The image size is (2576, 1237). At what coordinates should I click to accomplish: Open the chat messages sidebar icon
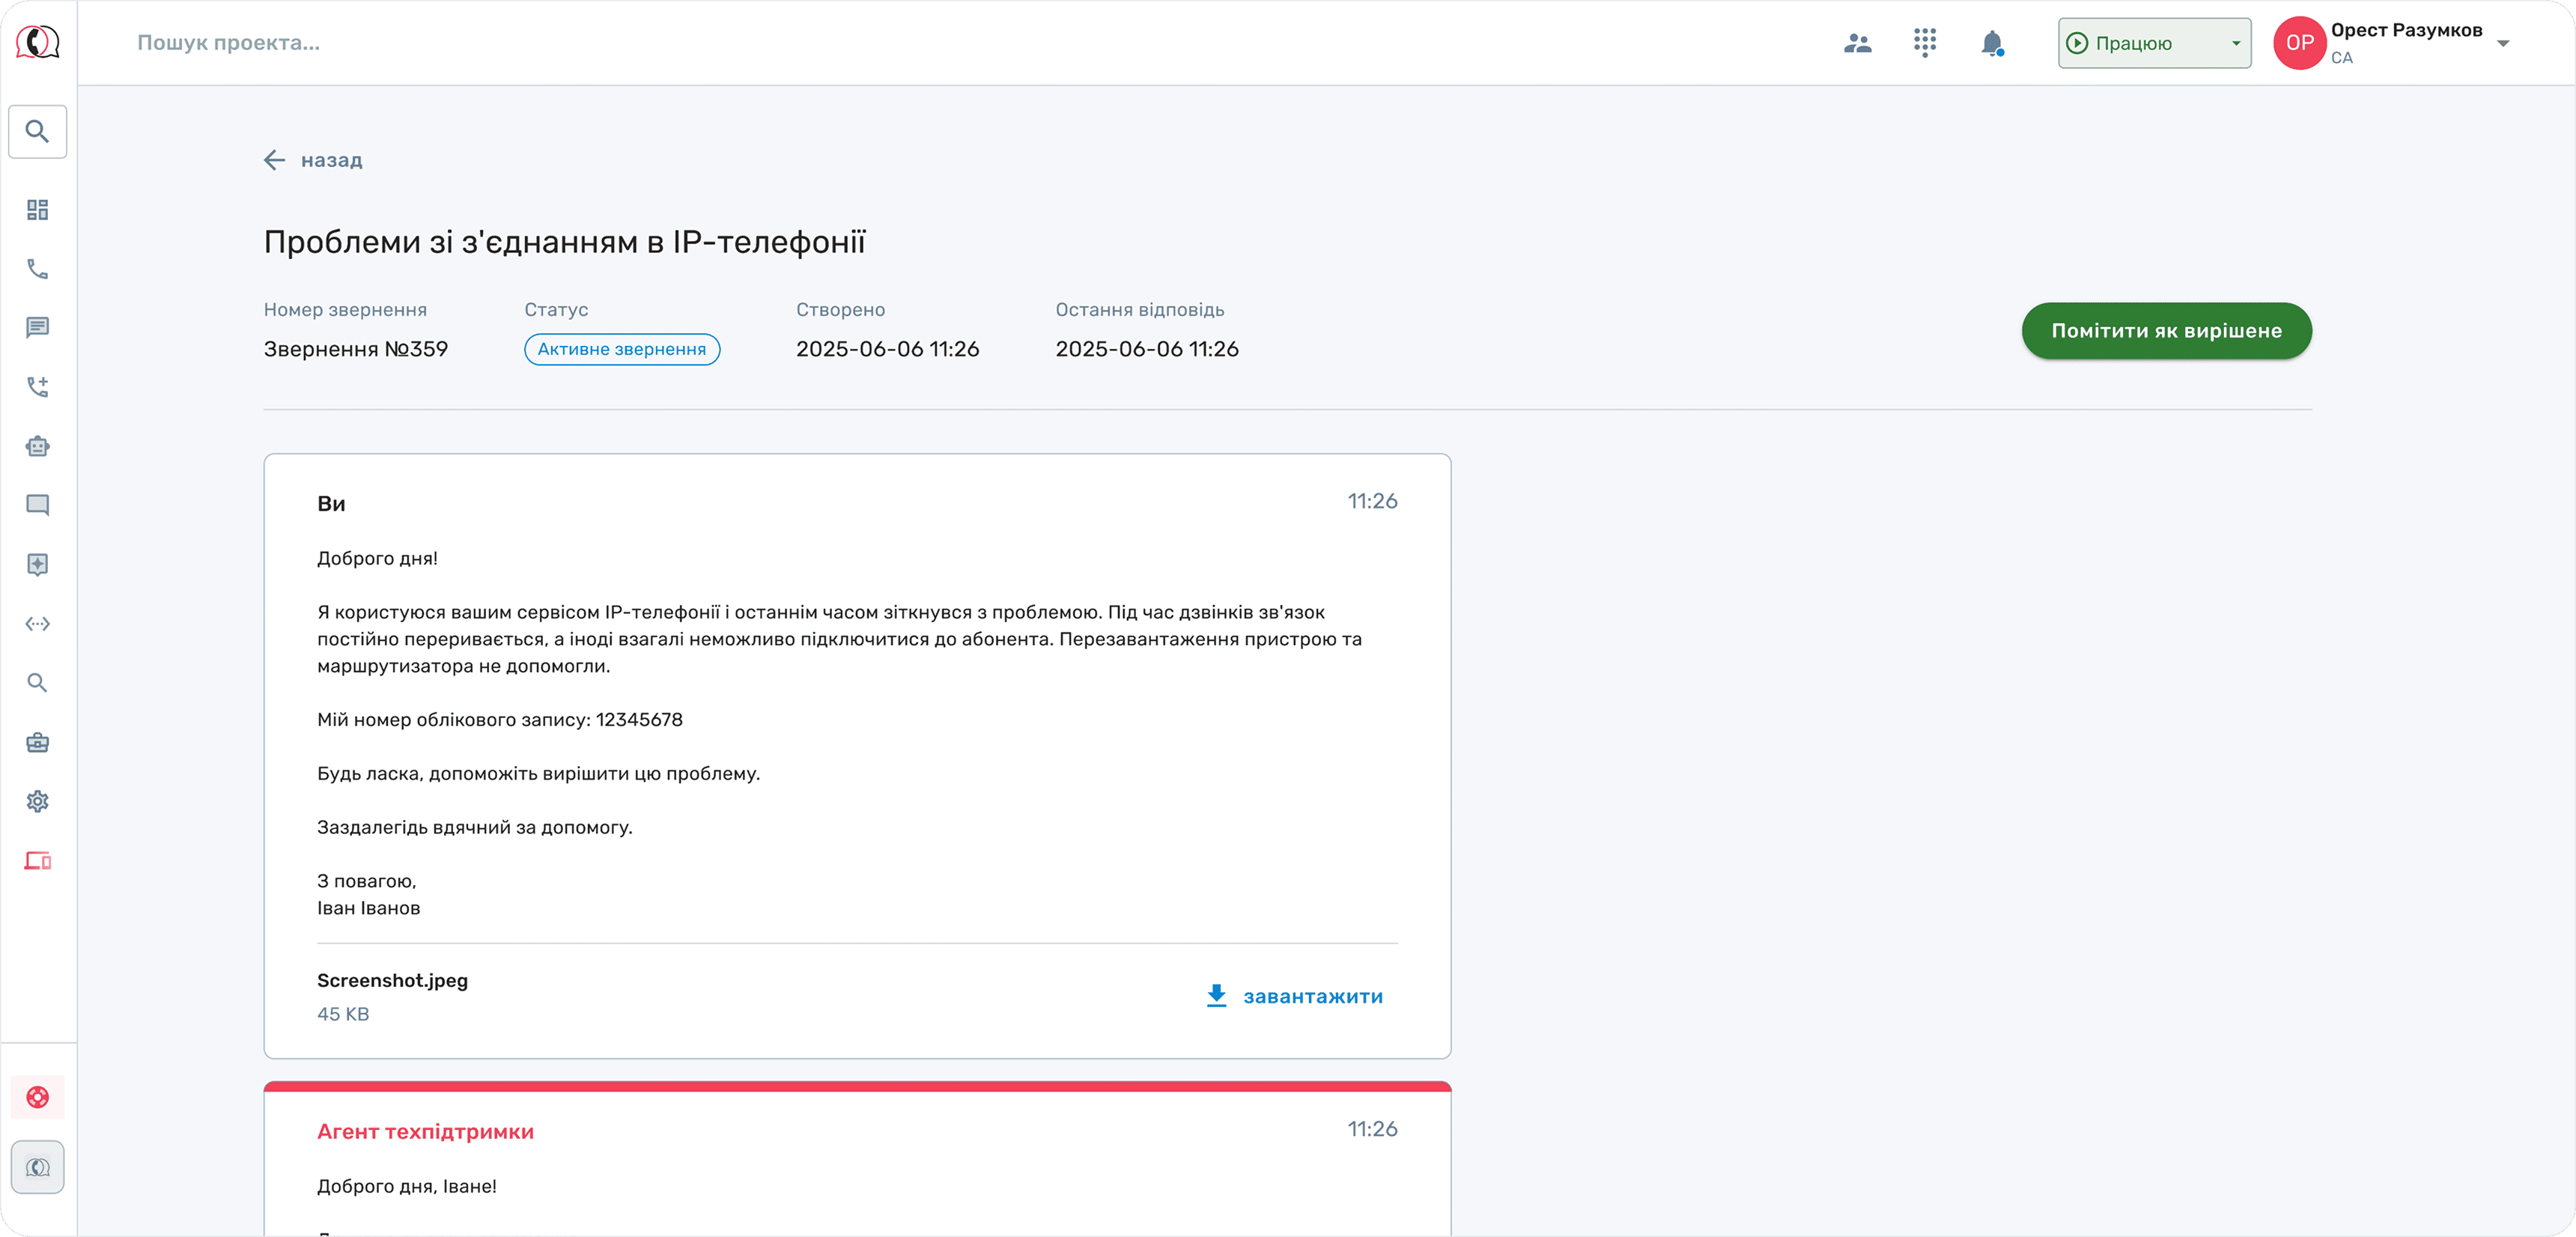pyautogui.click(x=37, y=328)
